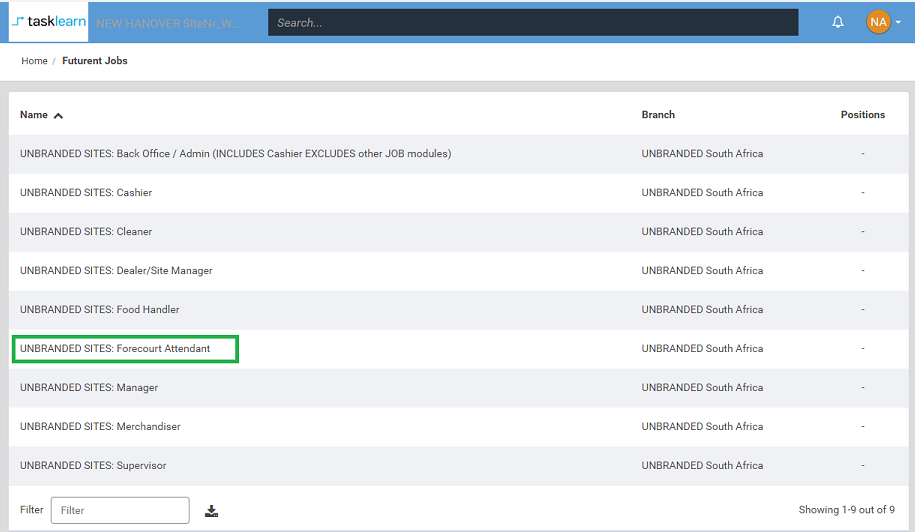Image resolution: width=915 pixels, height=532 pixels.
Task: Open UNBRANDED SITES: Food Handler
Action: (x=100, y=310)
